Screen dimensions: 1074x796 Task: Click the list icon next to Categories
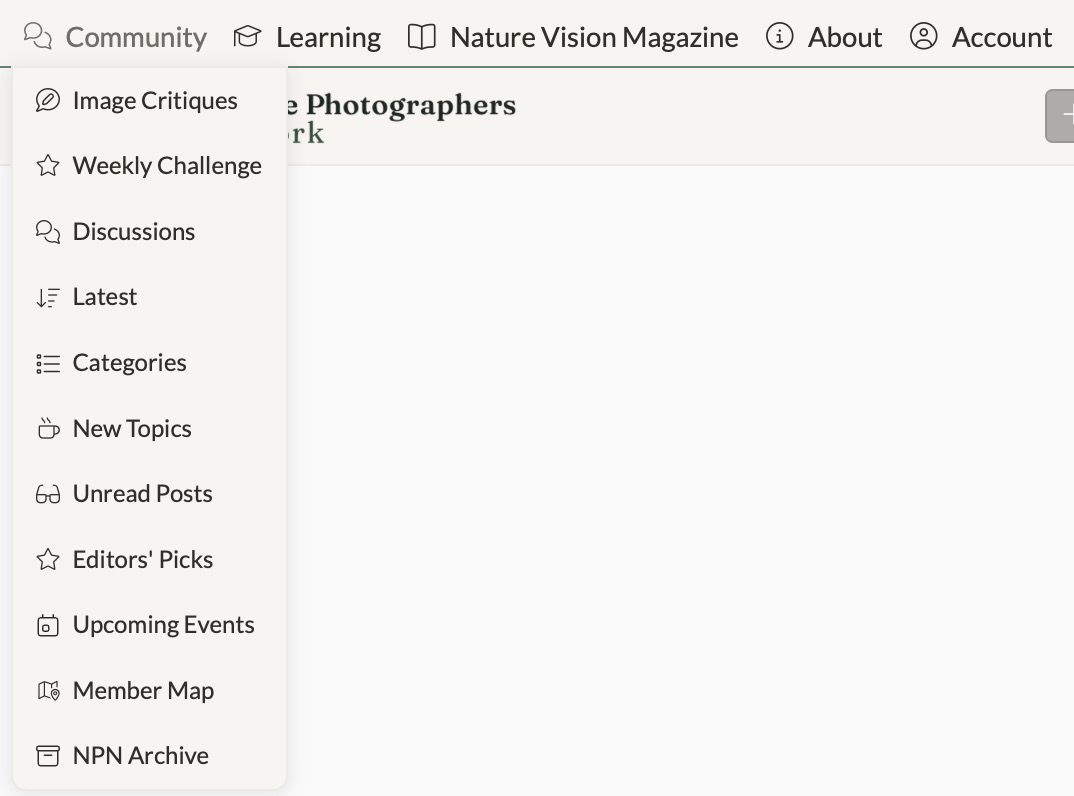[47, 363]
